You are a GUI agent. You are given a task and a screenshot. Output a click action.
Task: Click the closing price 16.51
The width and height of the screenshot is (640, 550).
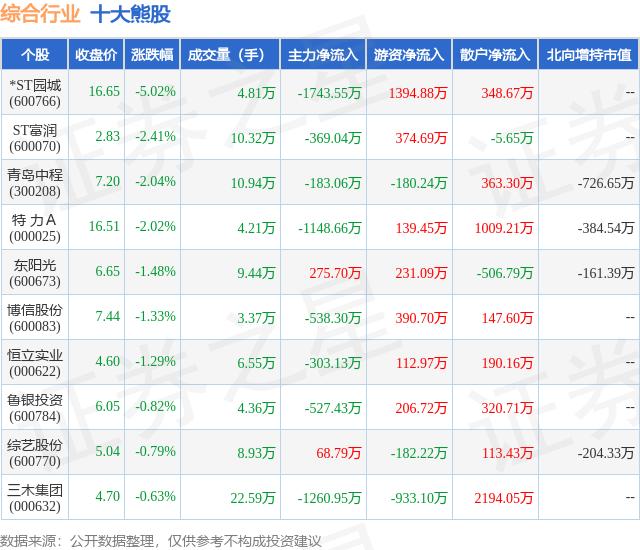tap(104, 226)
